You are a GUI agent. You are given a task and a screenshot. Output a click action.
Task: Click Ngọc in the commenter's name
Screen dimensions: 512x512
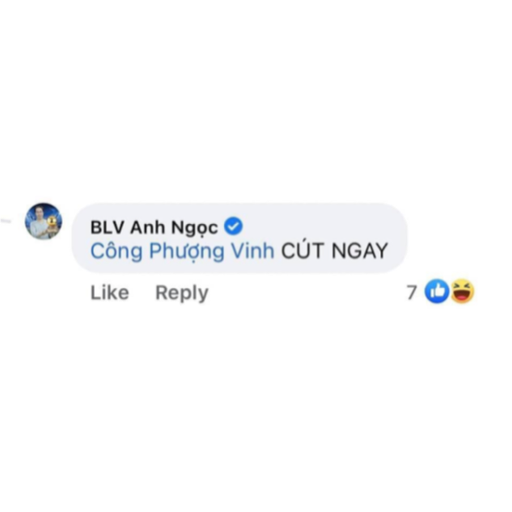[x=194, y=229]
